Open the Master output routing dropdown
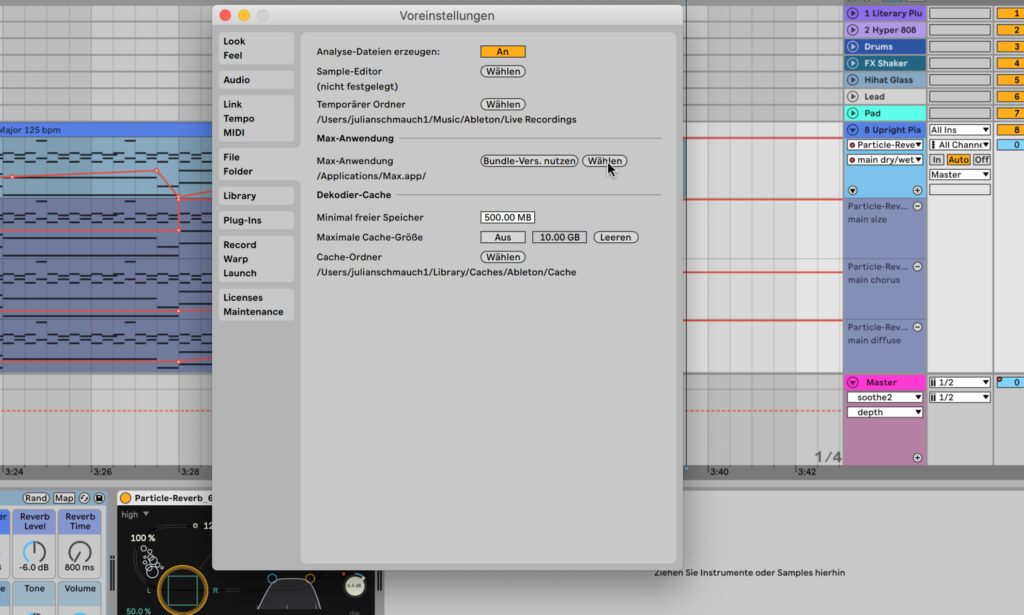 point(959,175)
